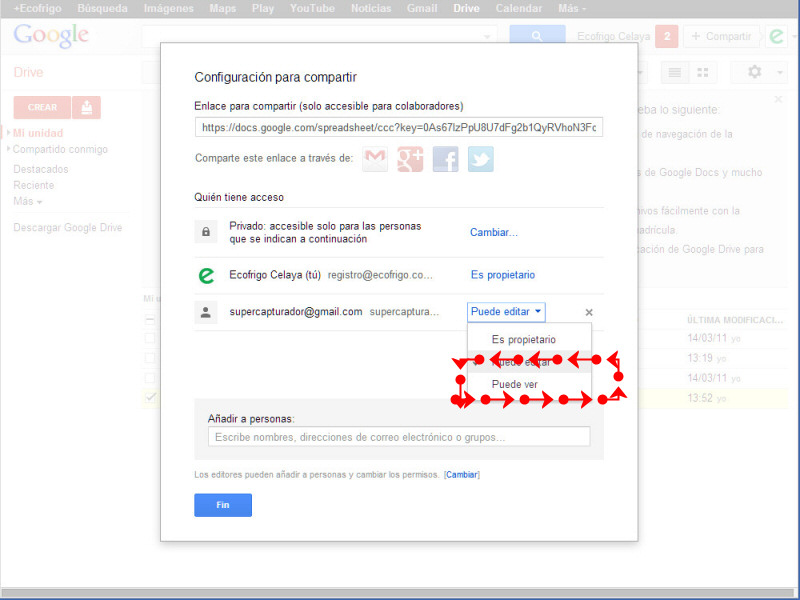The image size is (800, 600).
Task: Select Es propietario in dropdown
Action: coord(523,340)
